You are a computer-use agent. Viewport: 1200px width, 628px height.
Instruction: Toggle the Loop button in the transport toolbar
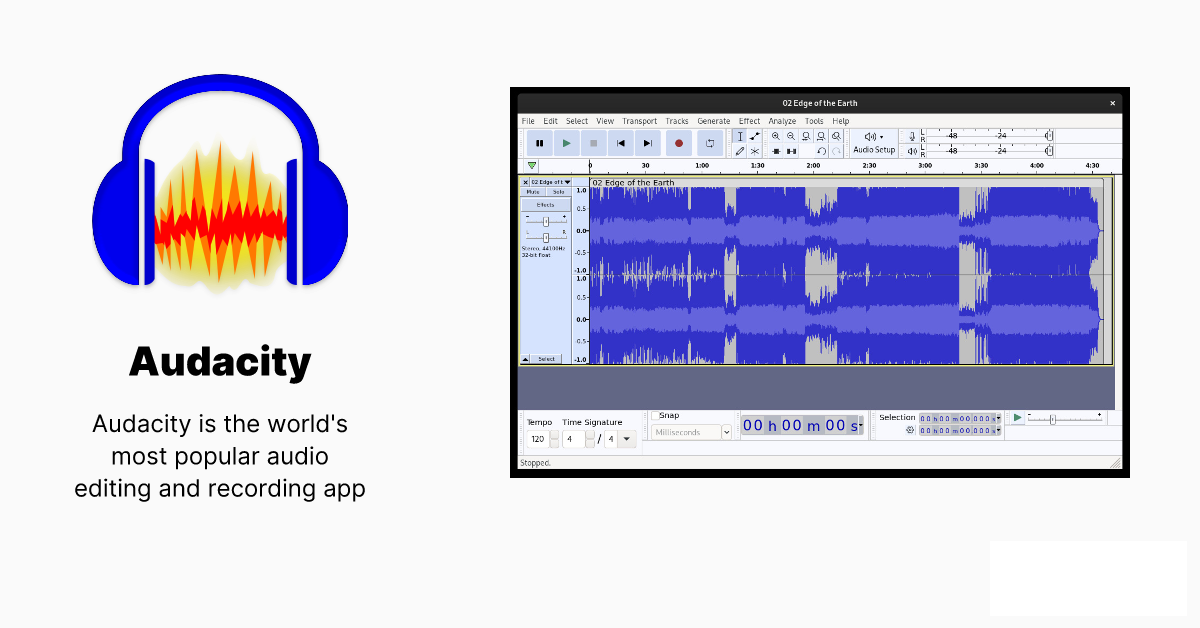[x=709, y=143]
